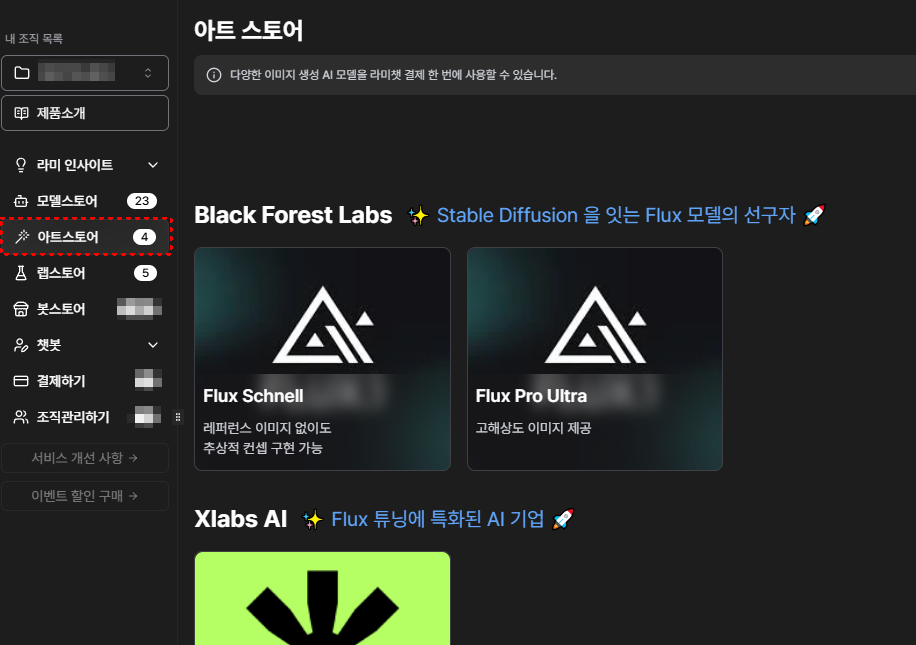Expand the 챗봇 menu chevron

click(x=153, y=345)
